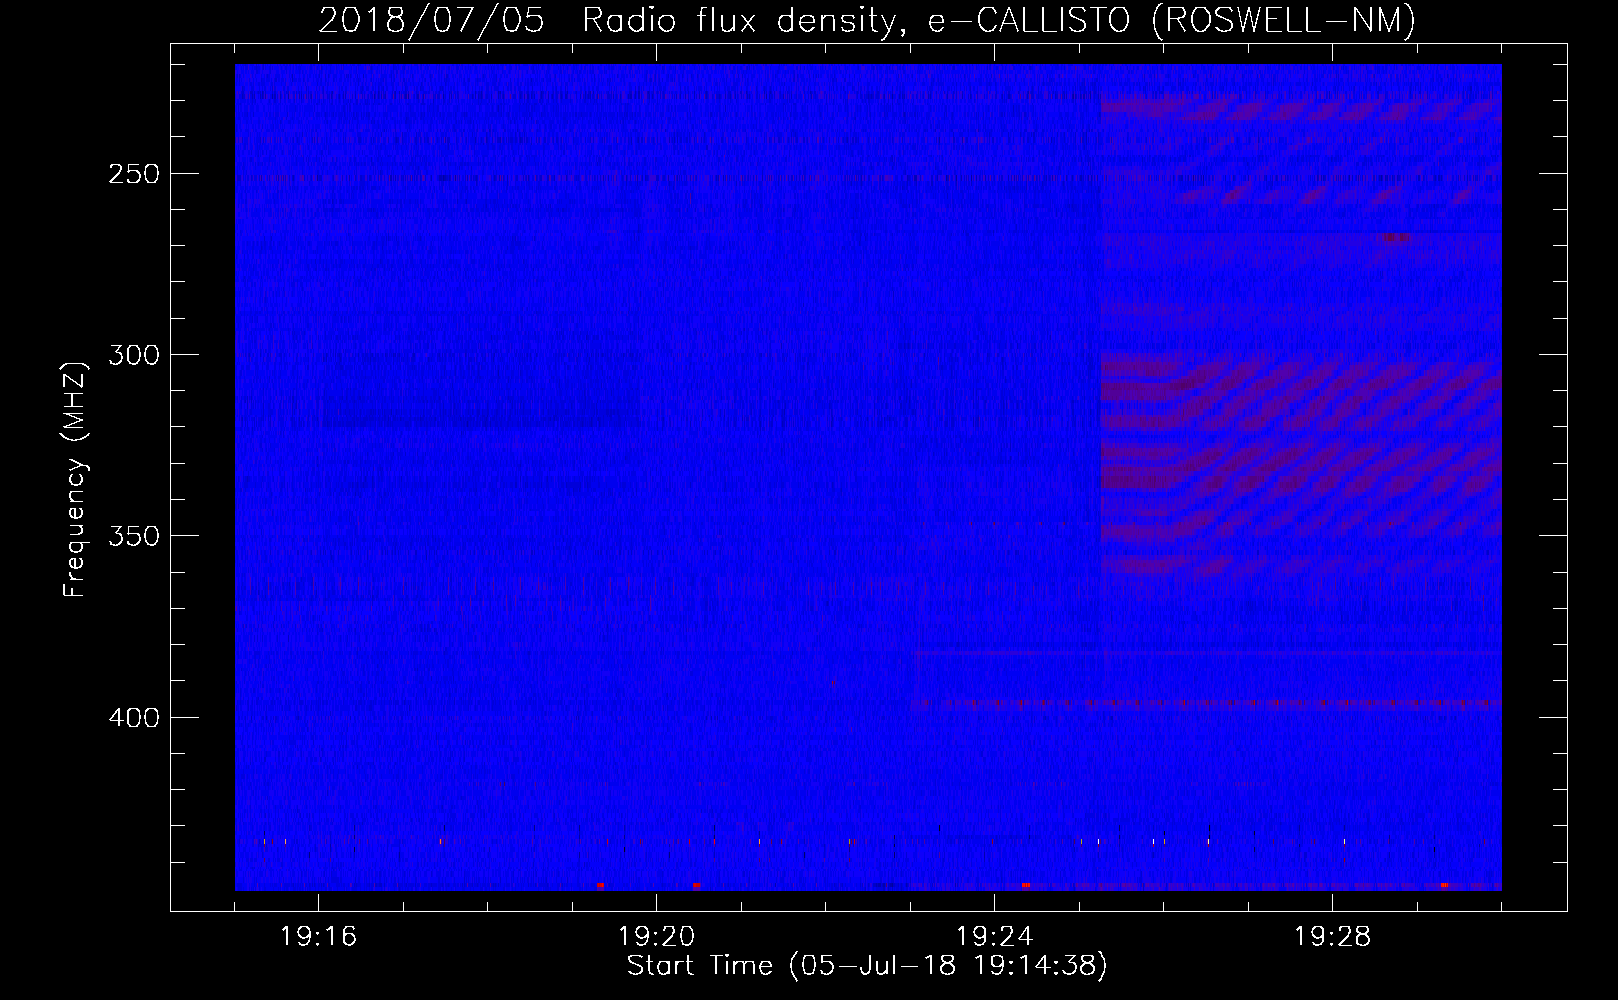Click the plot title mentioning e-CALLISTO ROSWELL-NM
The image size is (1618, 1000).
click(867, 20)
